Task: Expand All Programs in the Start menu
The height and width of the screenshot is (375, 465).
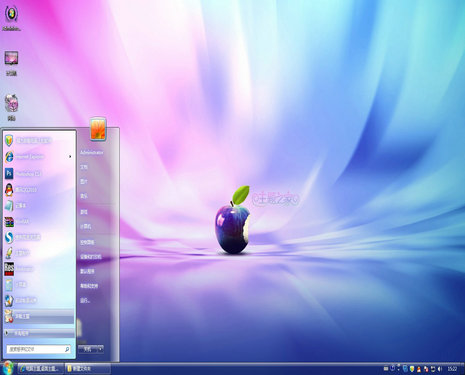Action: (39, 333)
